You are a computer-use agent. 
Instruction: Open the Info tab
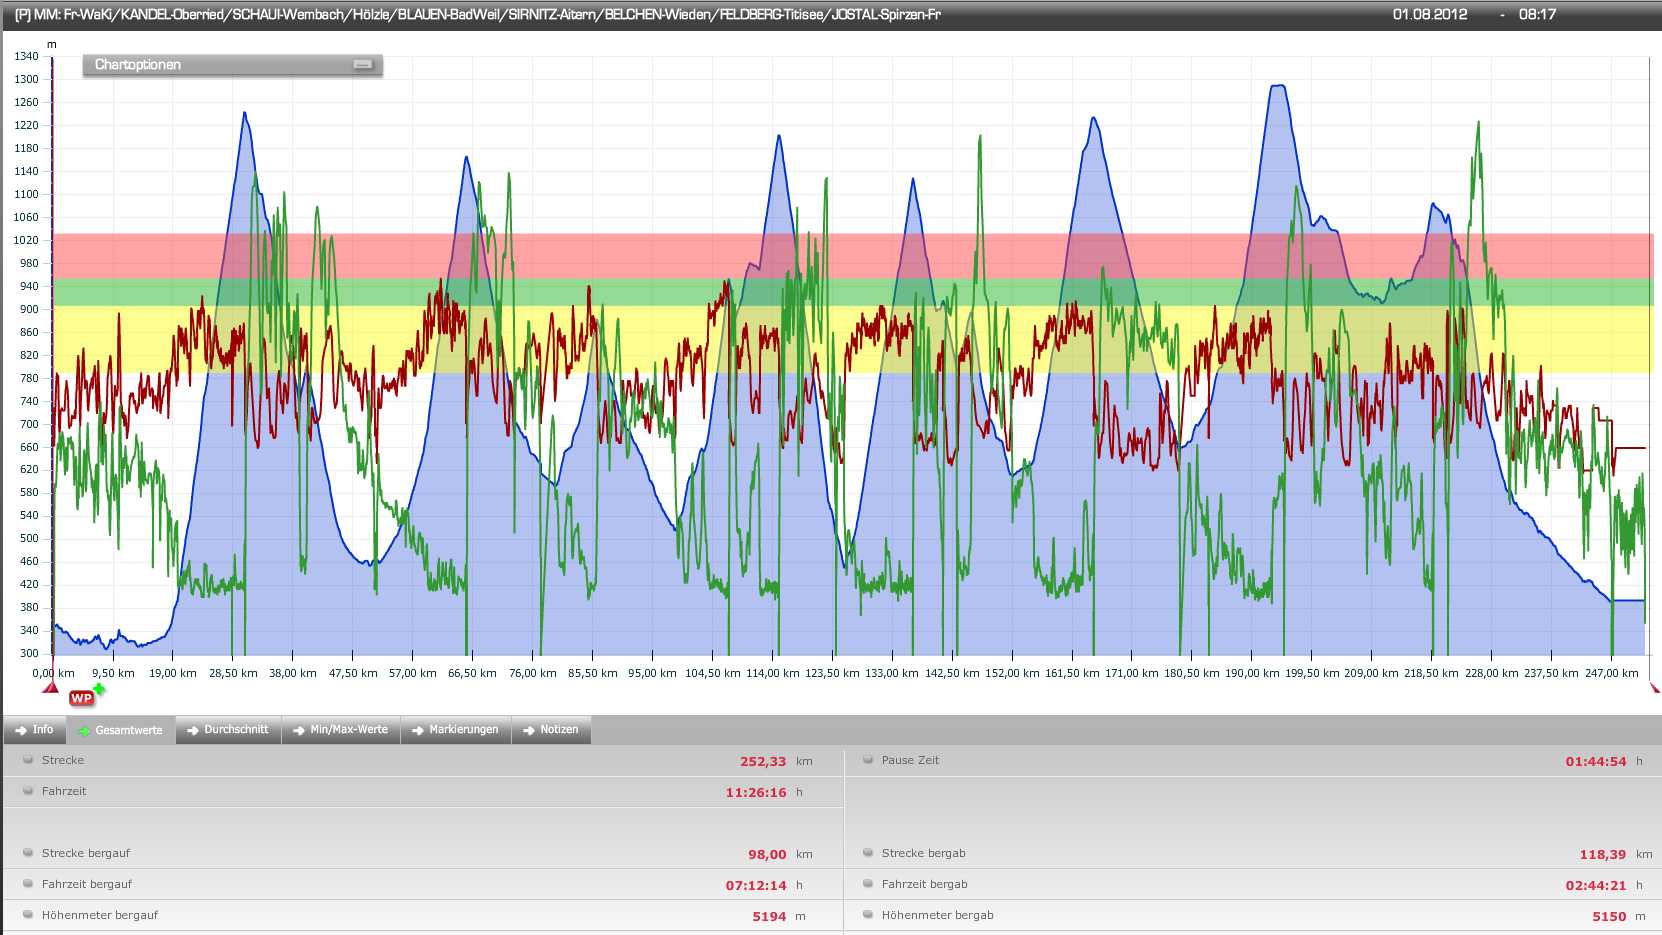coord(35,730)
